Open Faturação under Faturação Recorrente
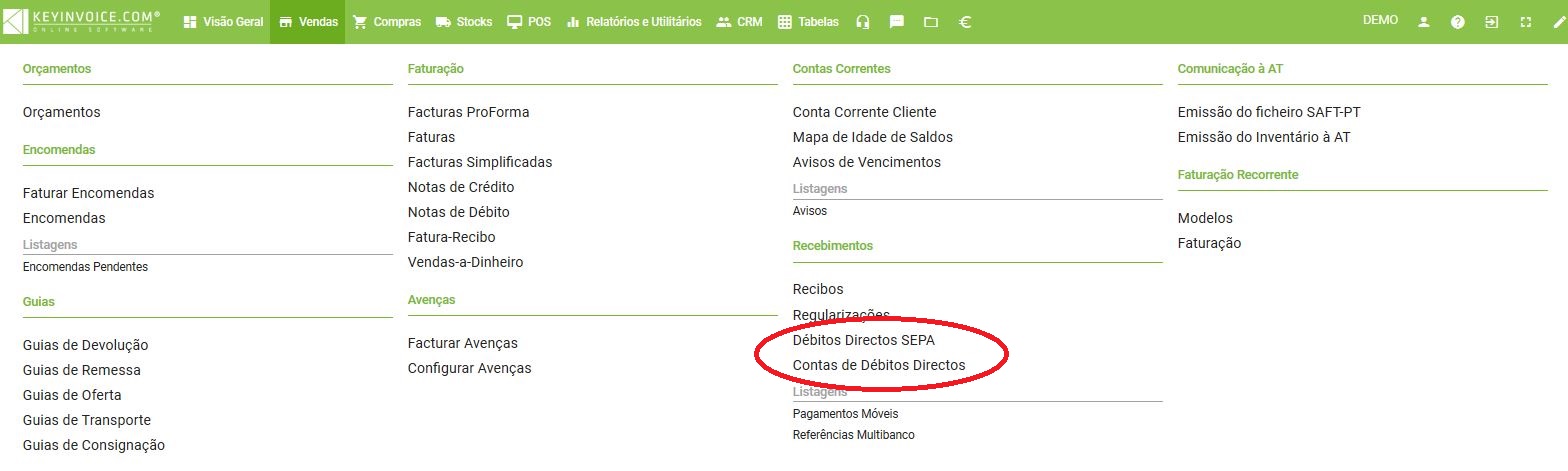 tap(1209, 243)
